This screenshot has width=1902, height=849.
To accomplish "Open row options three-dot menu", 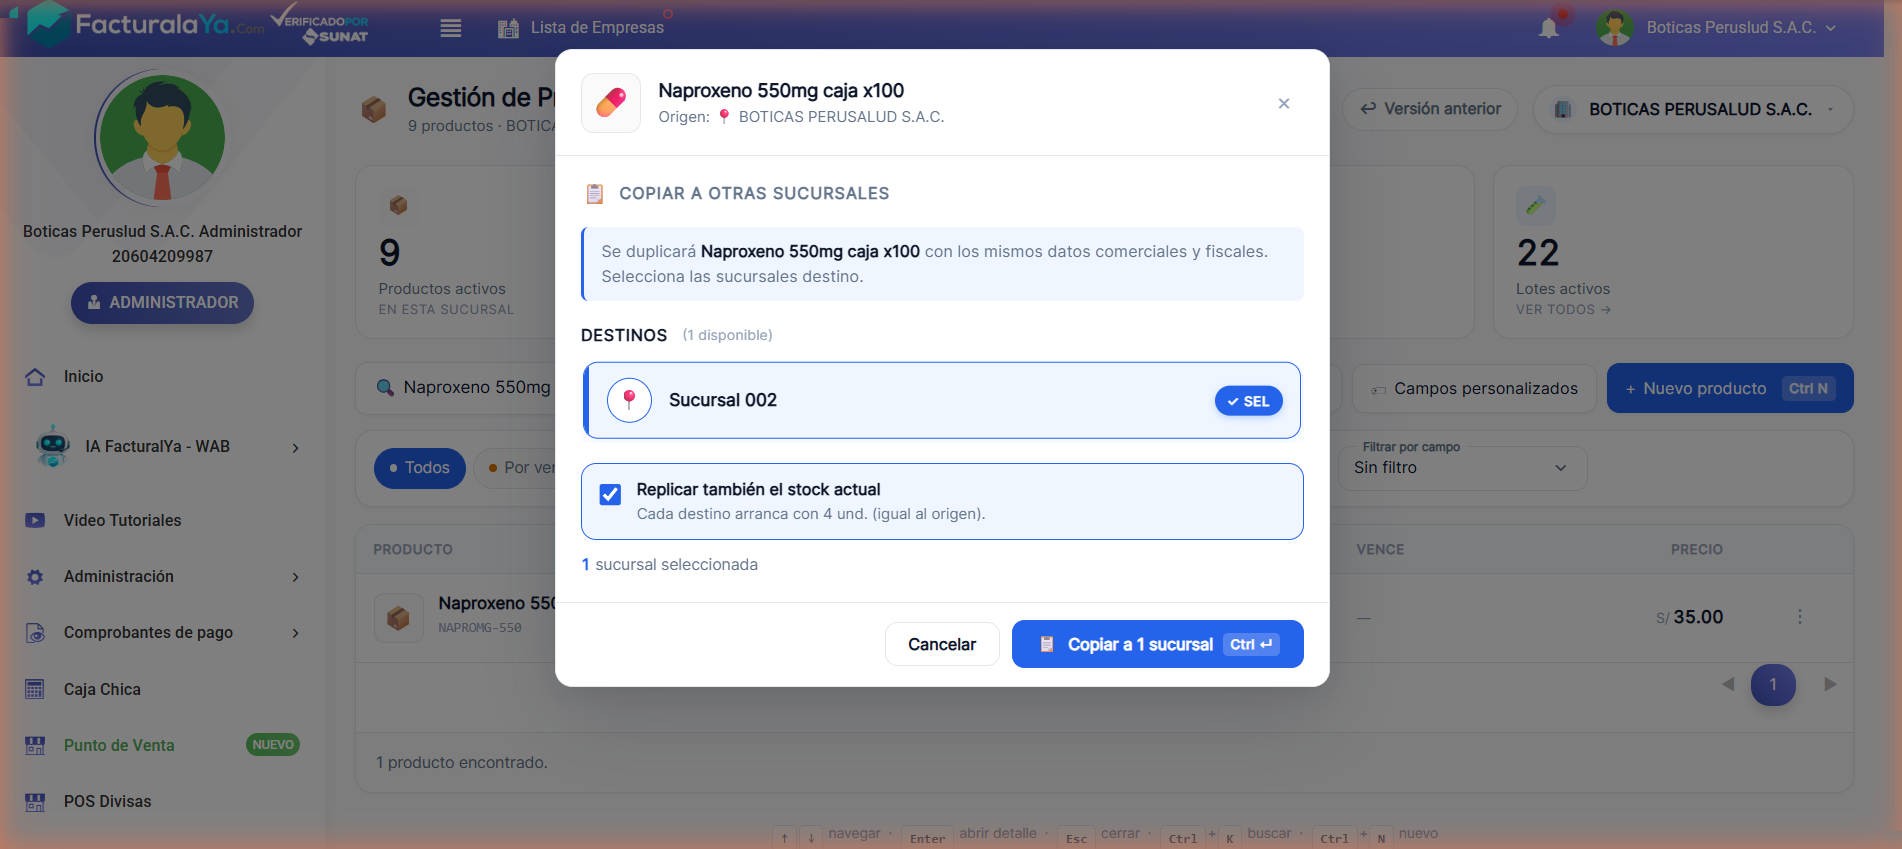I will (x=1800, y=617).
